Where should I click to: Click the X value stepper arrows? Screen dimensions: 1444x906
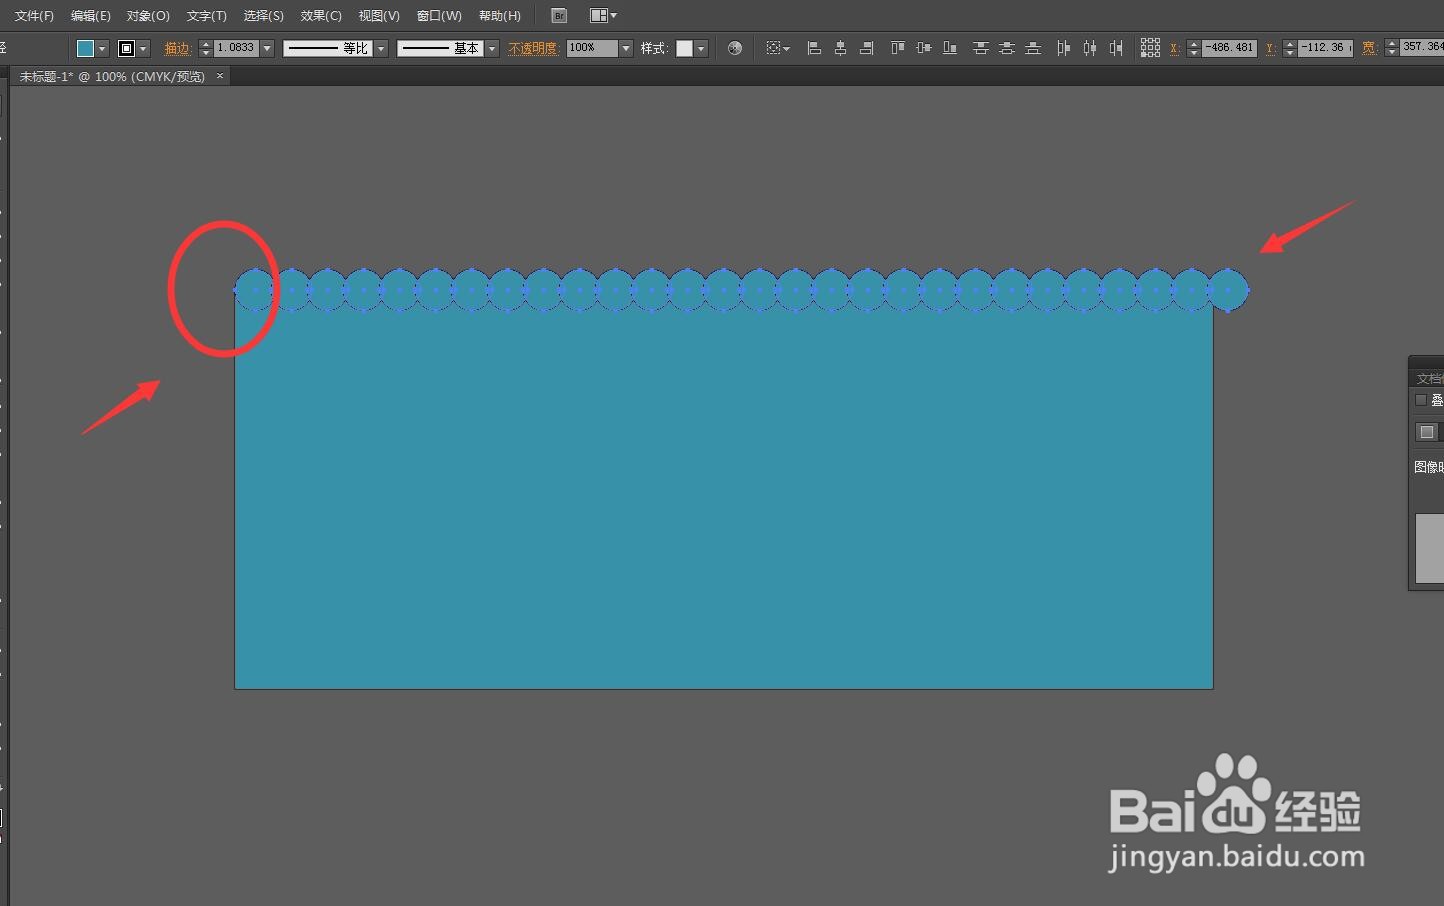click(x=1193, y=48)
